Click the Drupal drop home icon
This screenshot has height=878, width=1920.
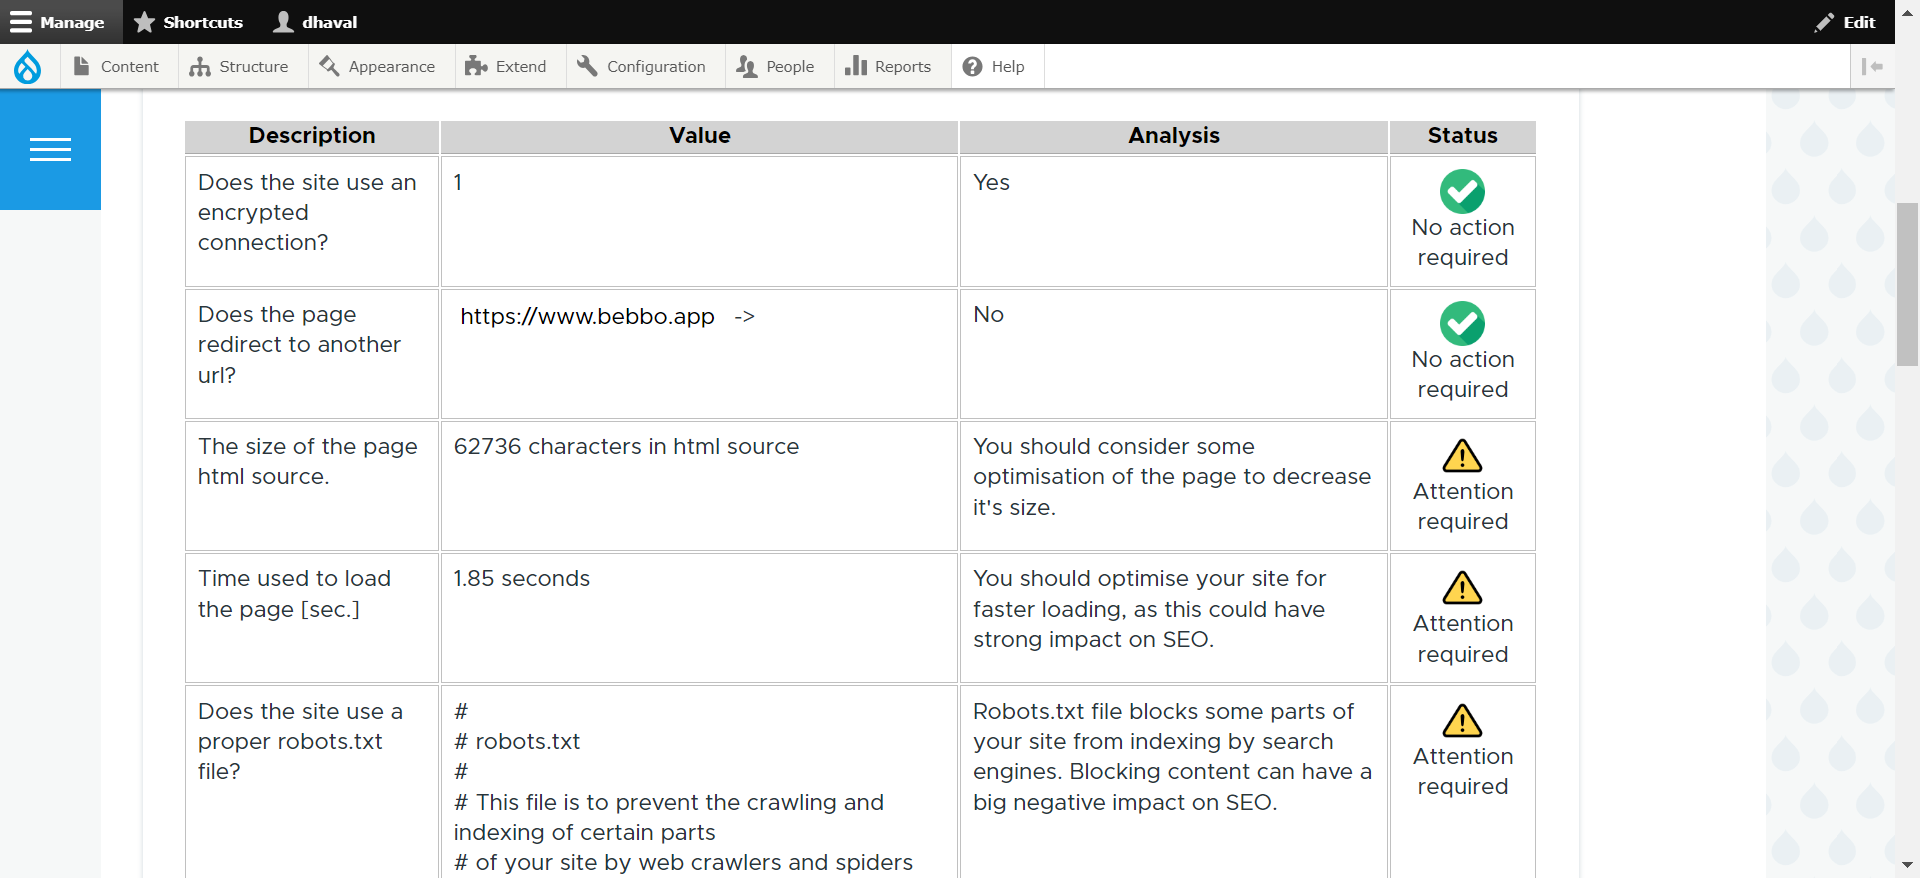point(28,67)
